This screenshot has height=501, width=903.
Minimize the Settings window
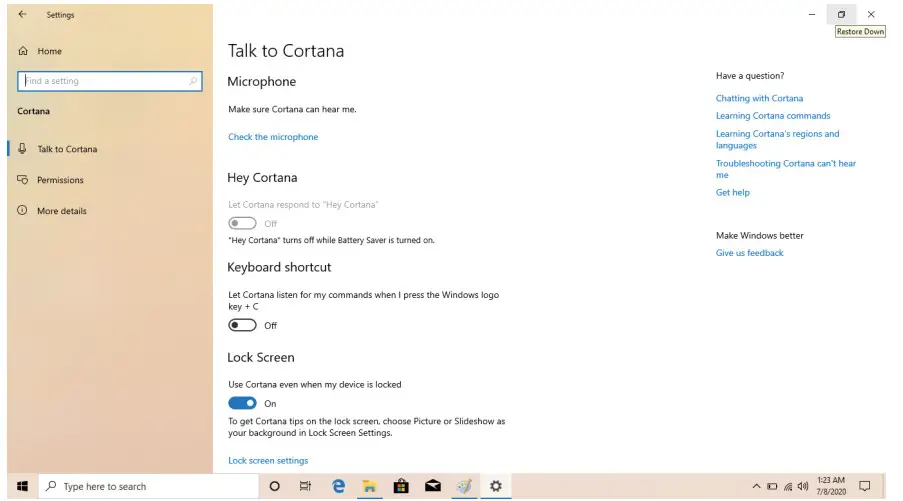(x=812, y=14)
